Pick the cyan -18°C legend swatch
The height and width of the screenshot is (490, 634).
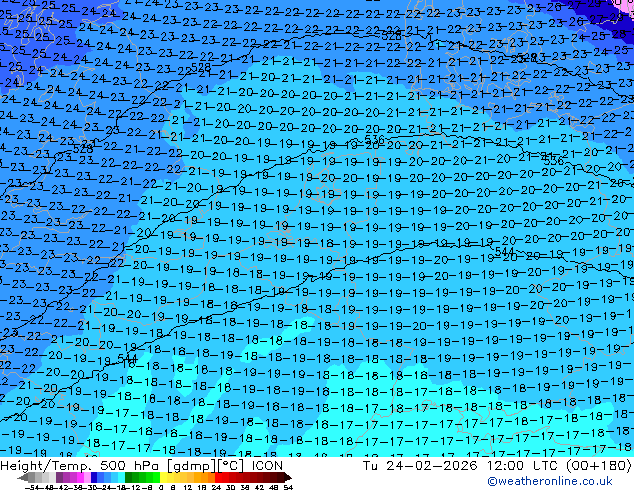[x=122, y=477]
